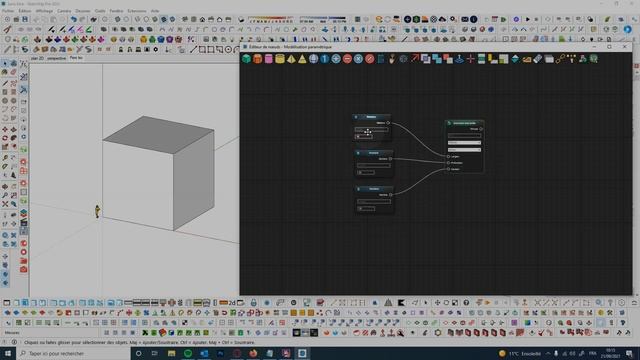
Task: Add orange cylinder shape node from editor toolbar
Action: [258, 59]
